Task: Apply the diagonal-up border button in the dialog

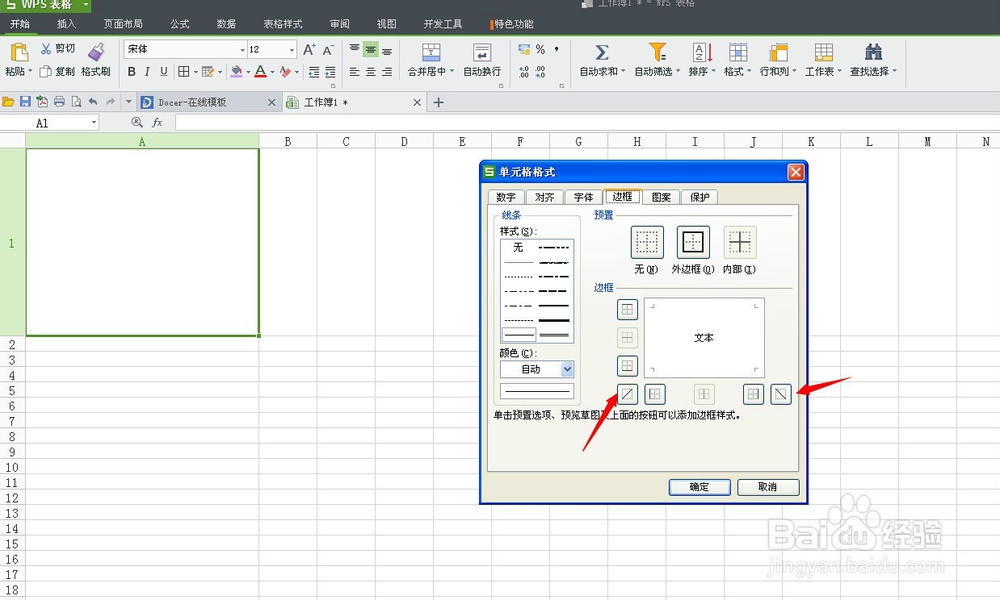Action: (x=628, y=394)
